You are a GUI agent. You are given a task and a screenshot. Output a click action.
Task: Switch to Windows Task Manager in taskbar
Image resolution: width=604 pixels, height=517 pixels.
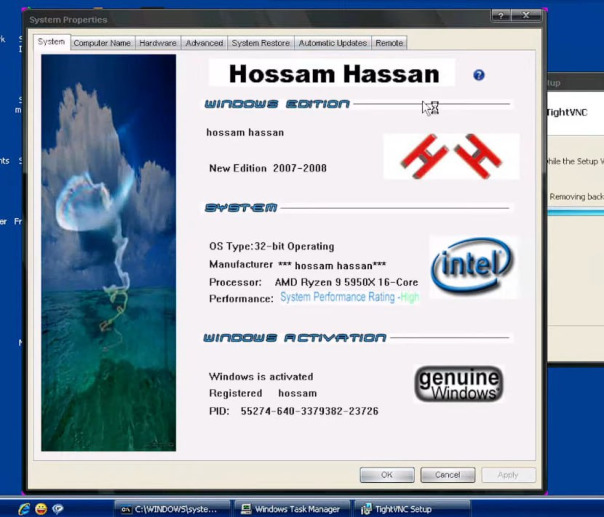(292, 509)
